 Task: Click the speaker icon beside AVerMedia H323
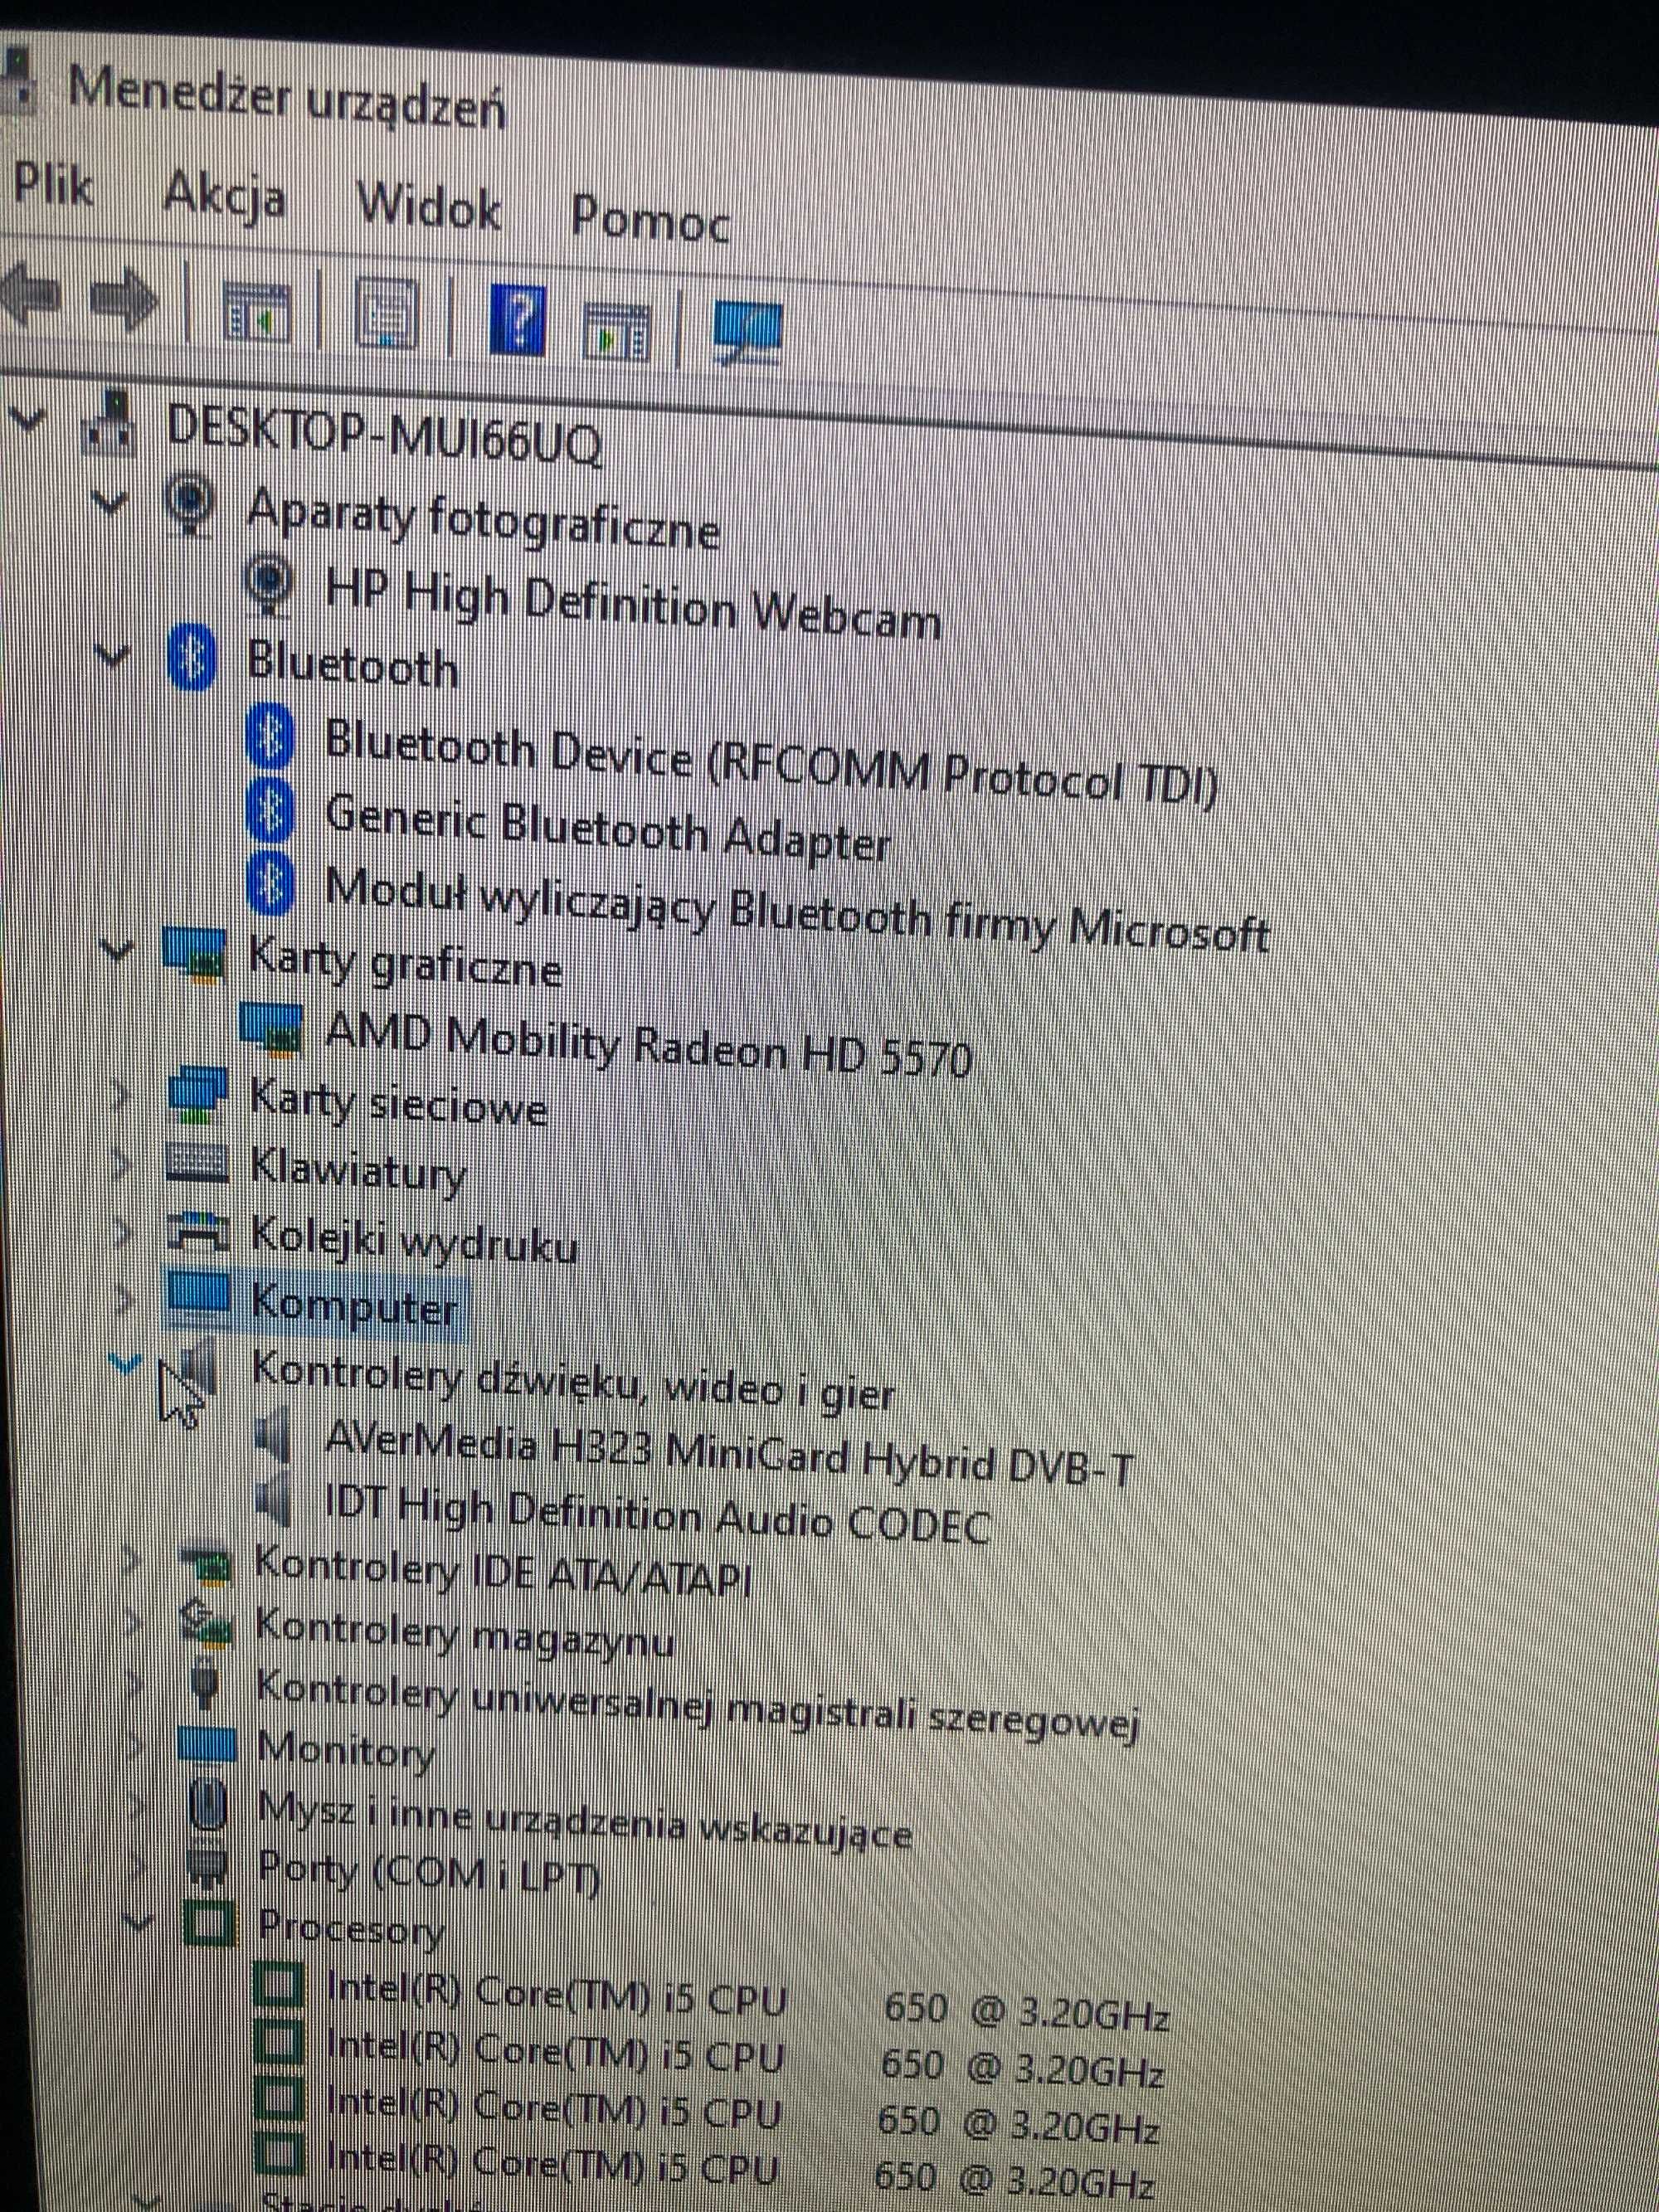click(x=272, y=1435)
